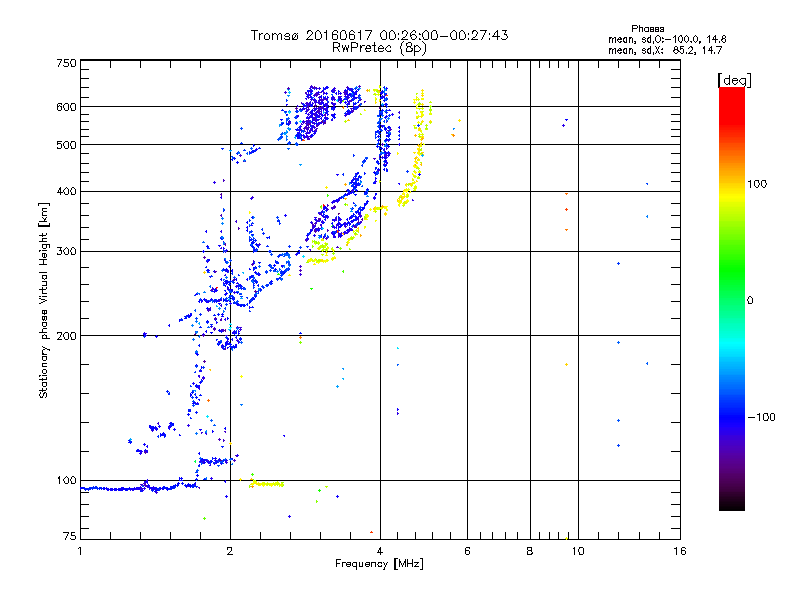Viewport: 800px width, 600px height.
Task: Click the x-axis '4' tick label
Action: click(380, 551)
